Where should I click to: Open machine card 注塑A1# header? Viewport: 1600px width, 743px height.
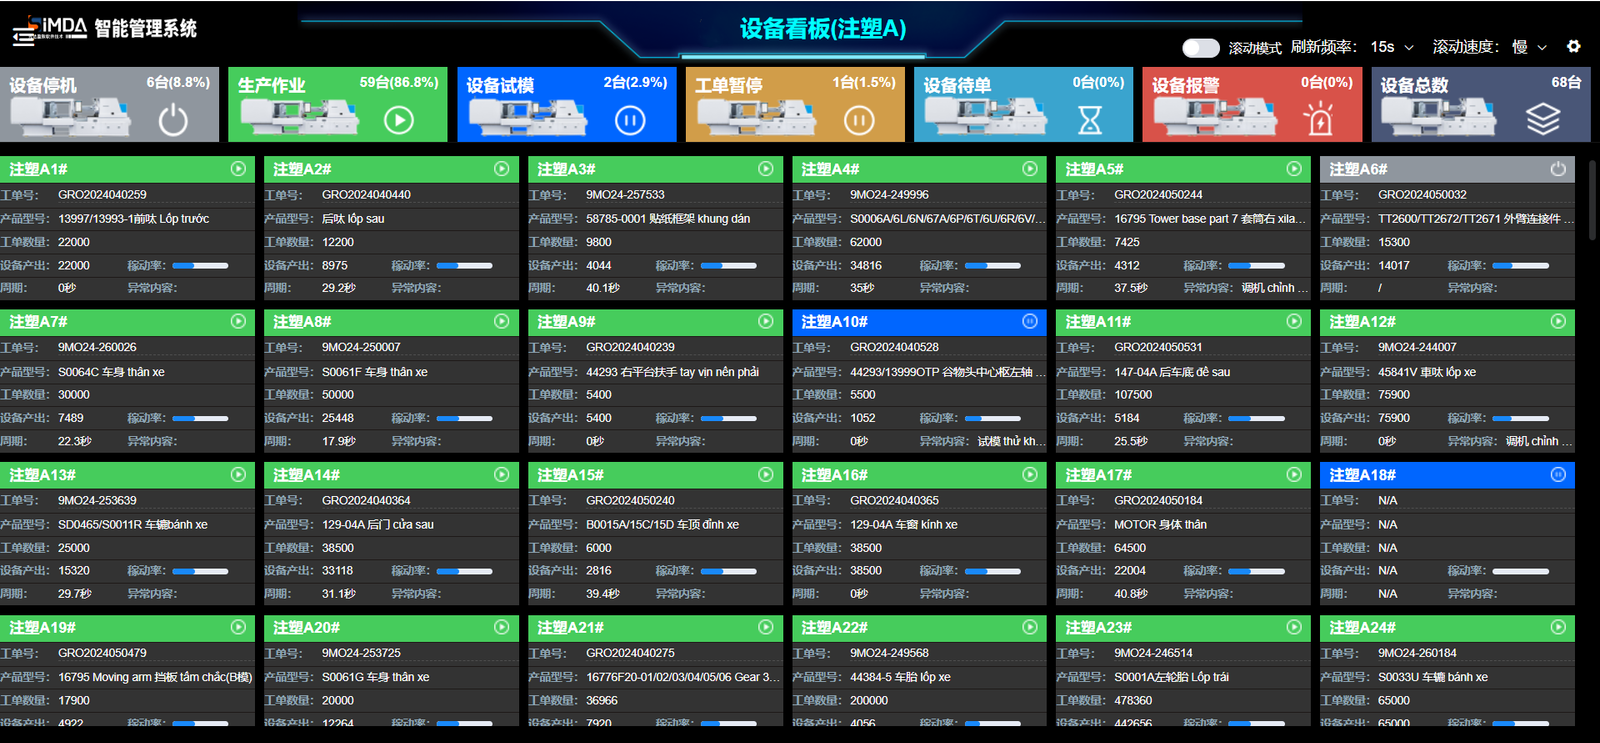click(127, 169)
